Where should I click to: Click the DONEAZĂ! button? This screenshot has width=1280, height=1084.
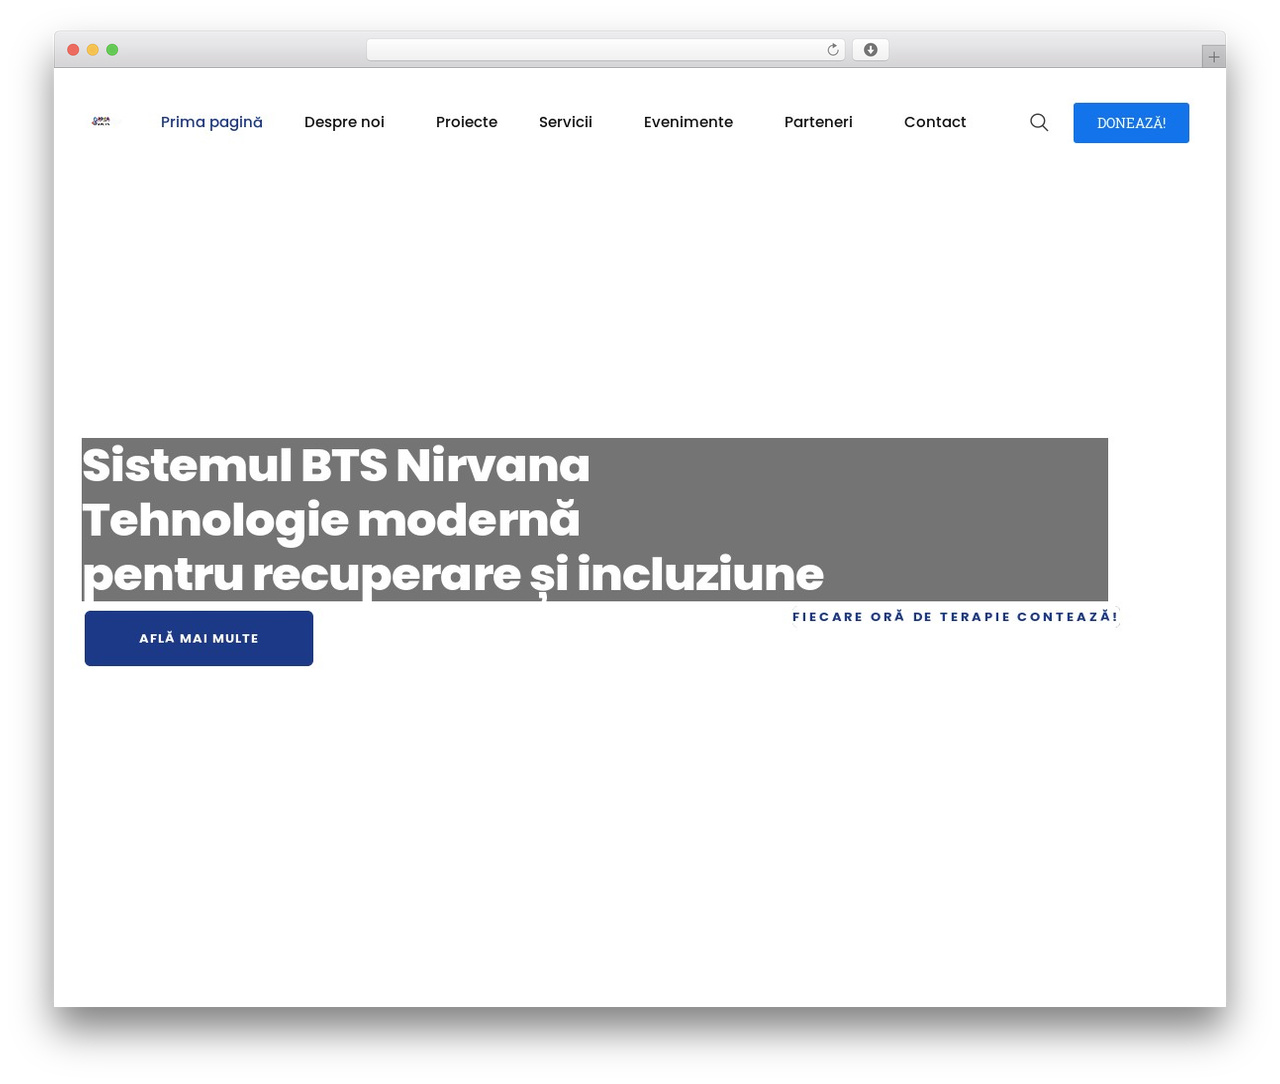coord(1131,123)
